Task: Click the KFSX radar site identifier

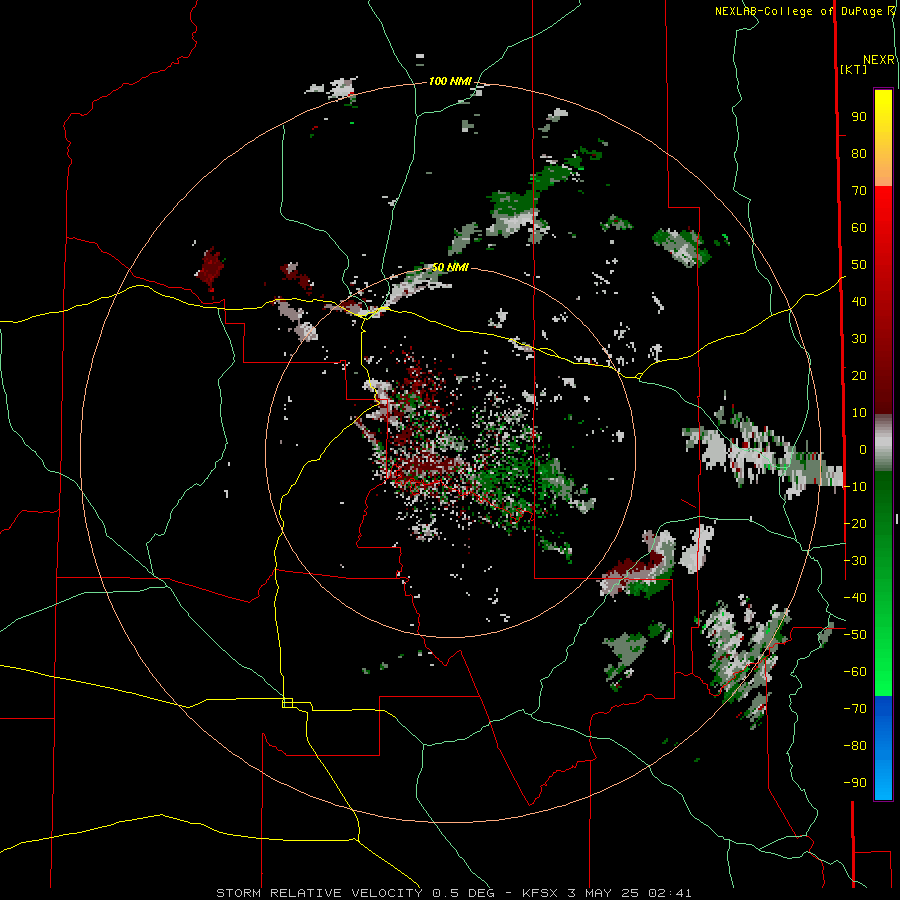Action: click(x=541, y=893)
